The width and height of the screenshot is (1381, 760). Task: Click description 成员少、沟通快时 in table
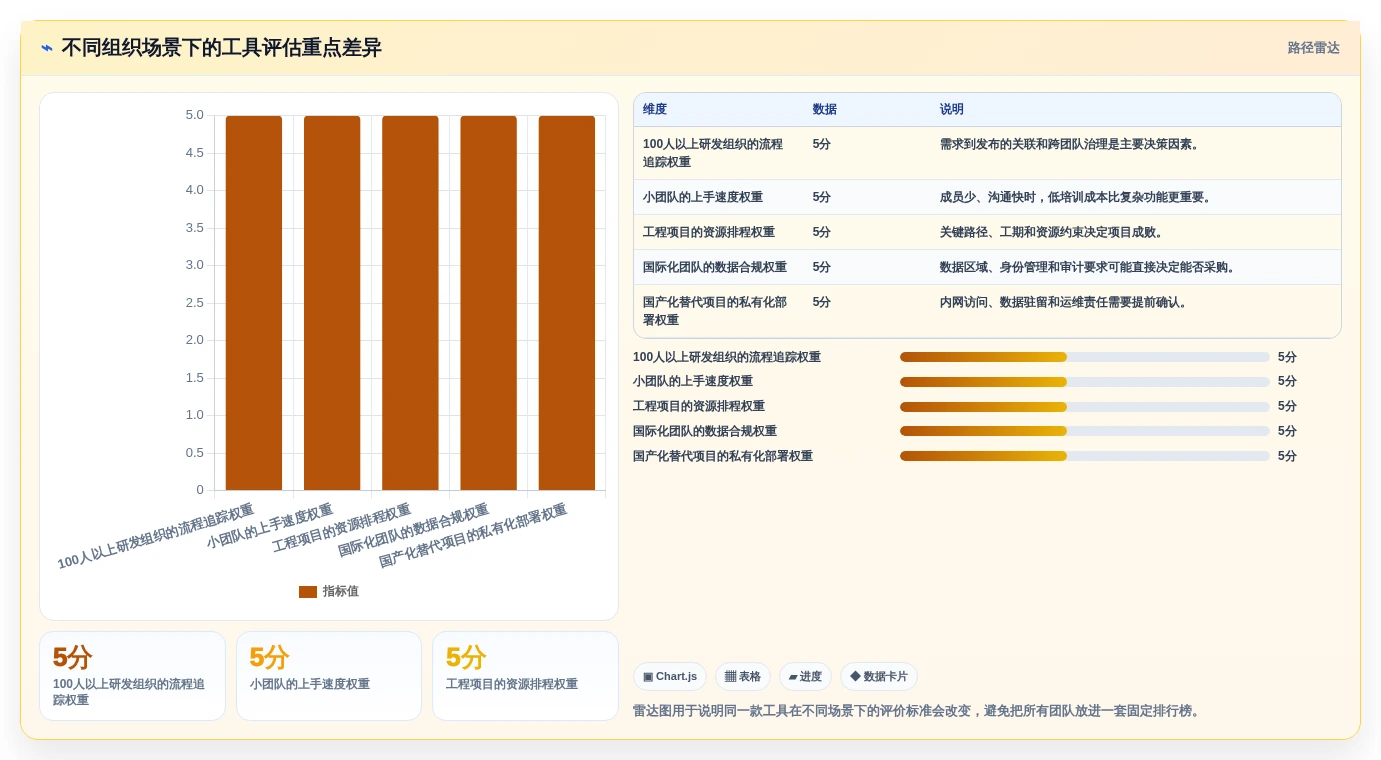[1078, 197]
